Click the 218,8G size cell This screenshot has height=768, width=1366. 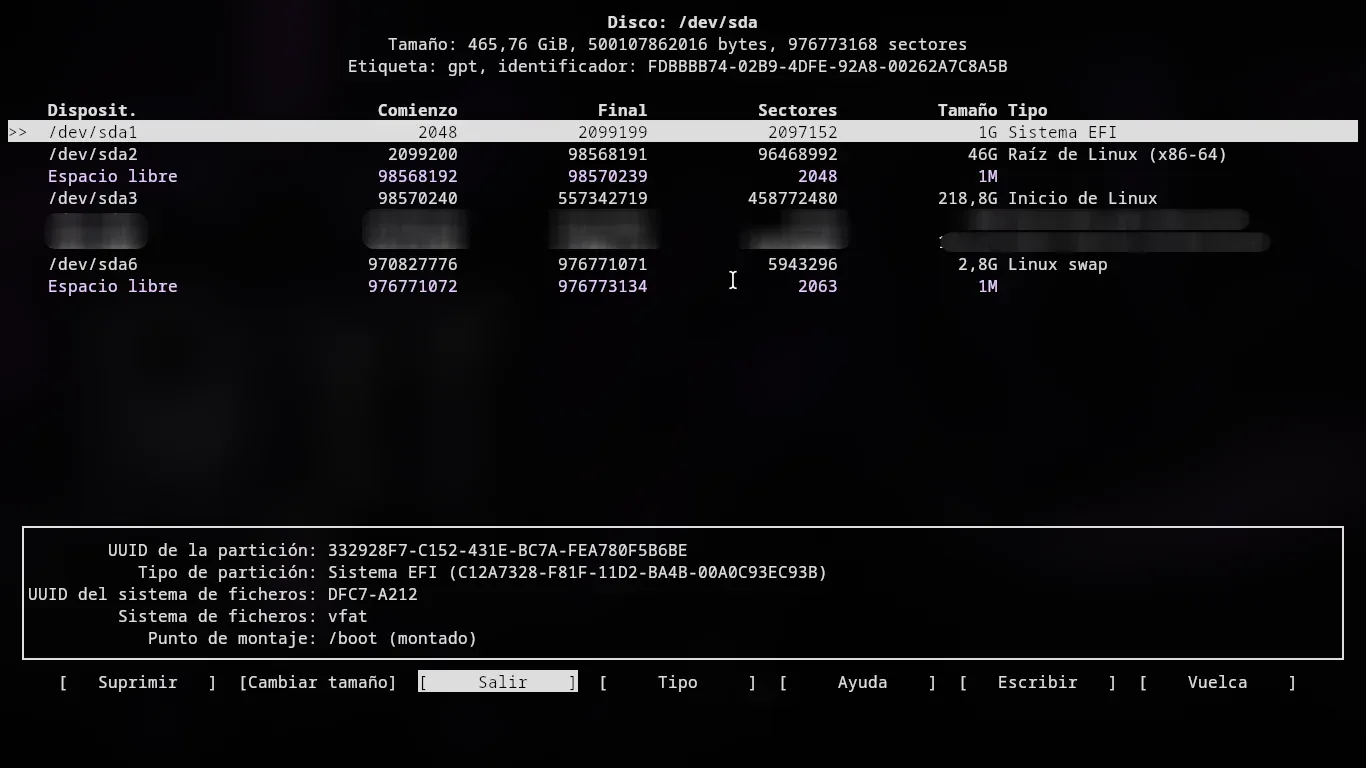967,198
